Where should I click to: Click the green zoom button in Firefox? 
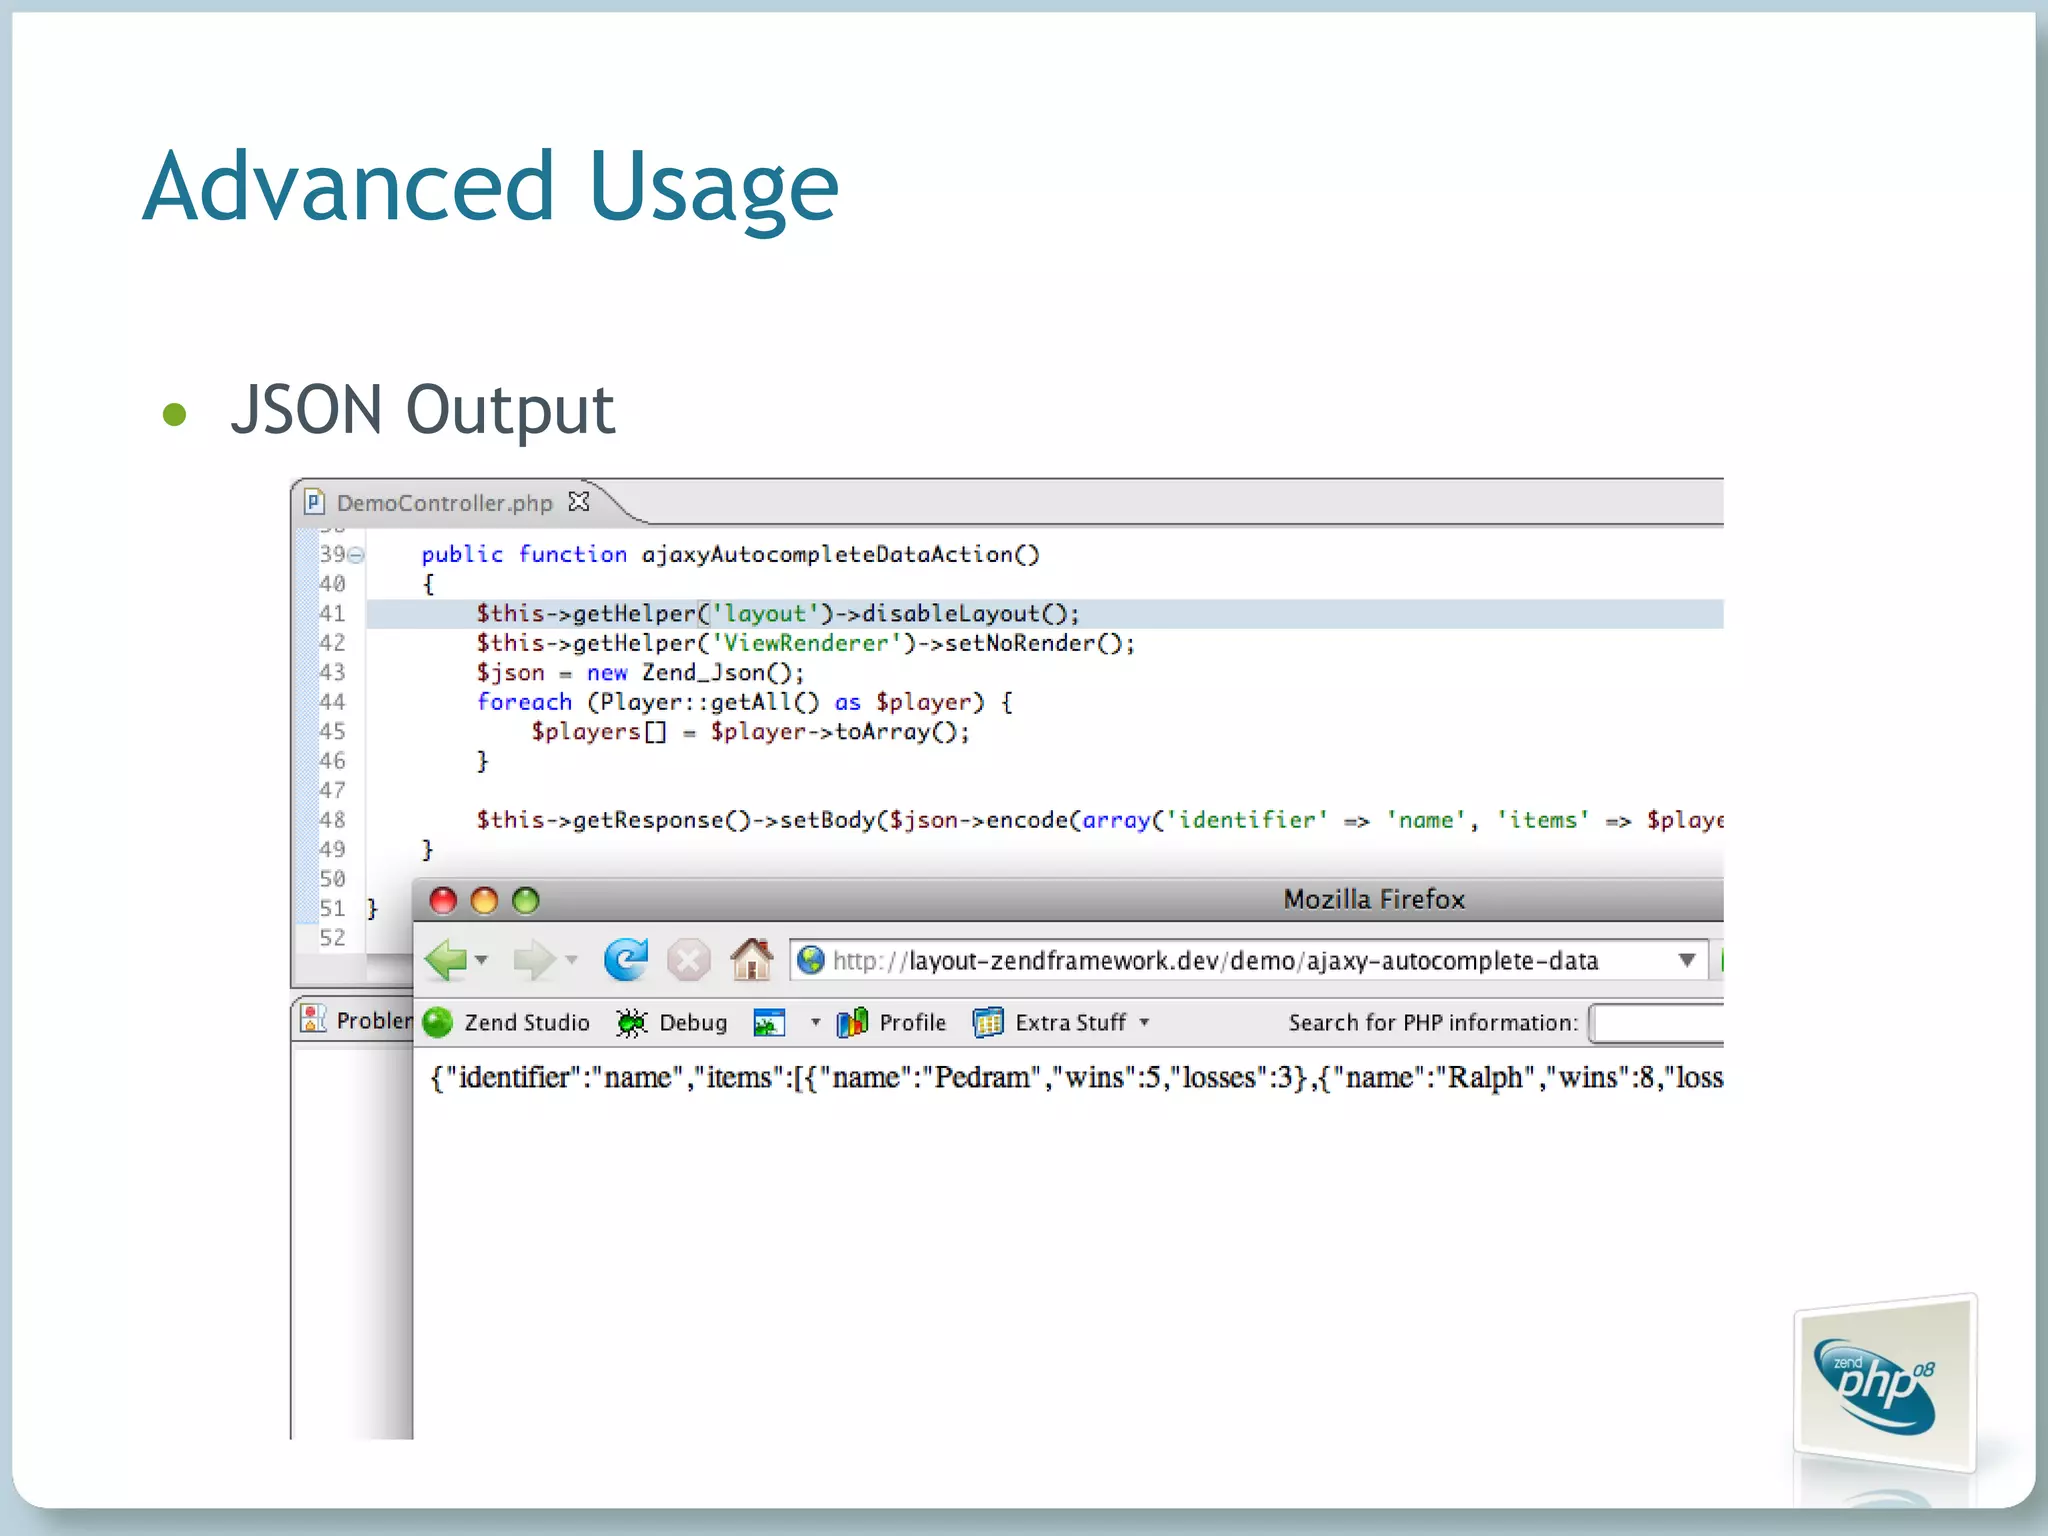coord(526,900)
